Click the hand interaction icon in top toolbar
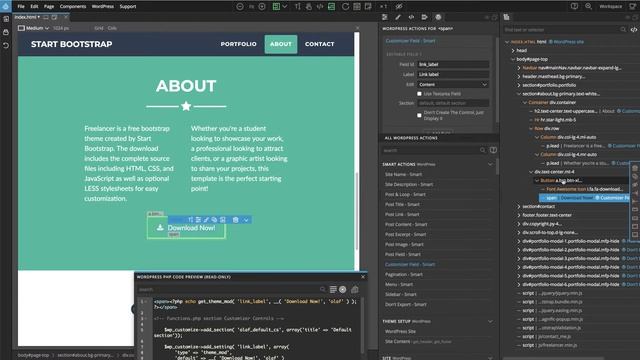Viewport: 640px width, 360px height. point(309,7)
